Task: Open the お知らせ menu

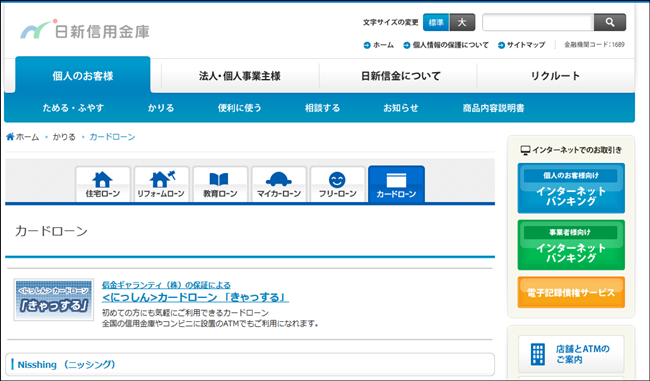Action: (400, 108)
